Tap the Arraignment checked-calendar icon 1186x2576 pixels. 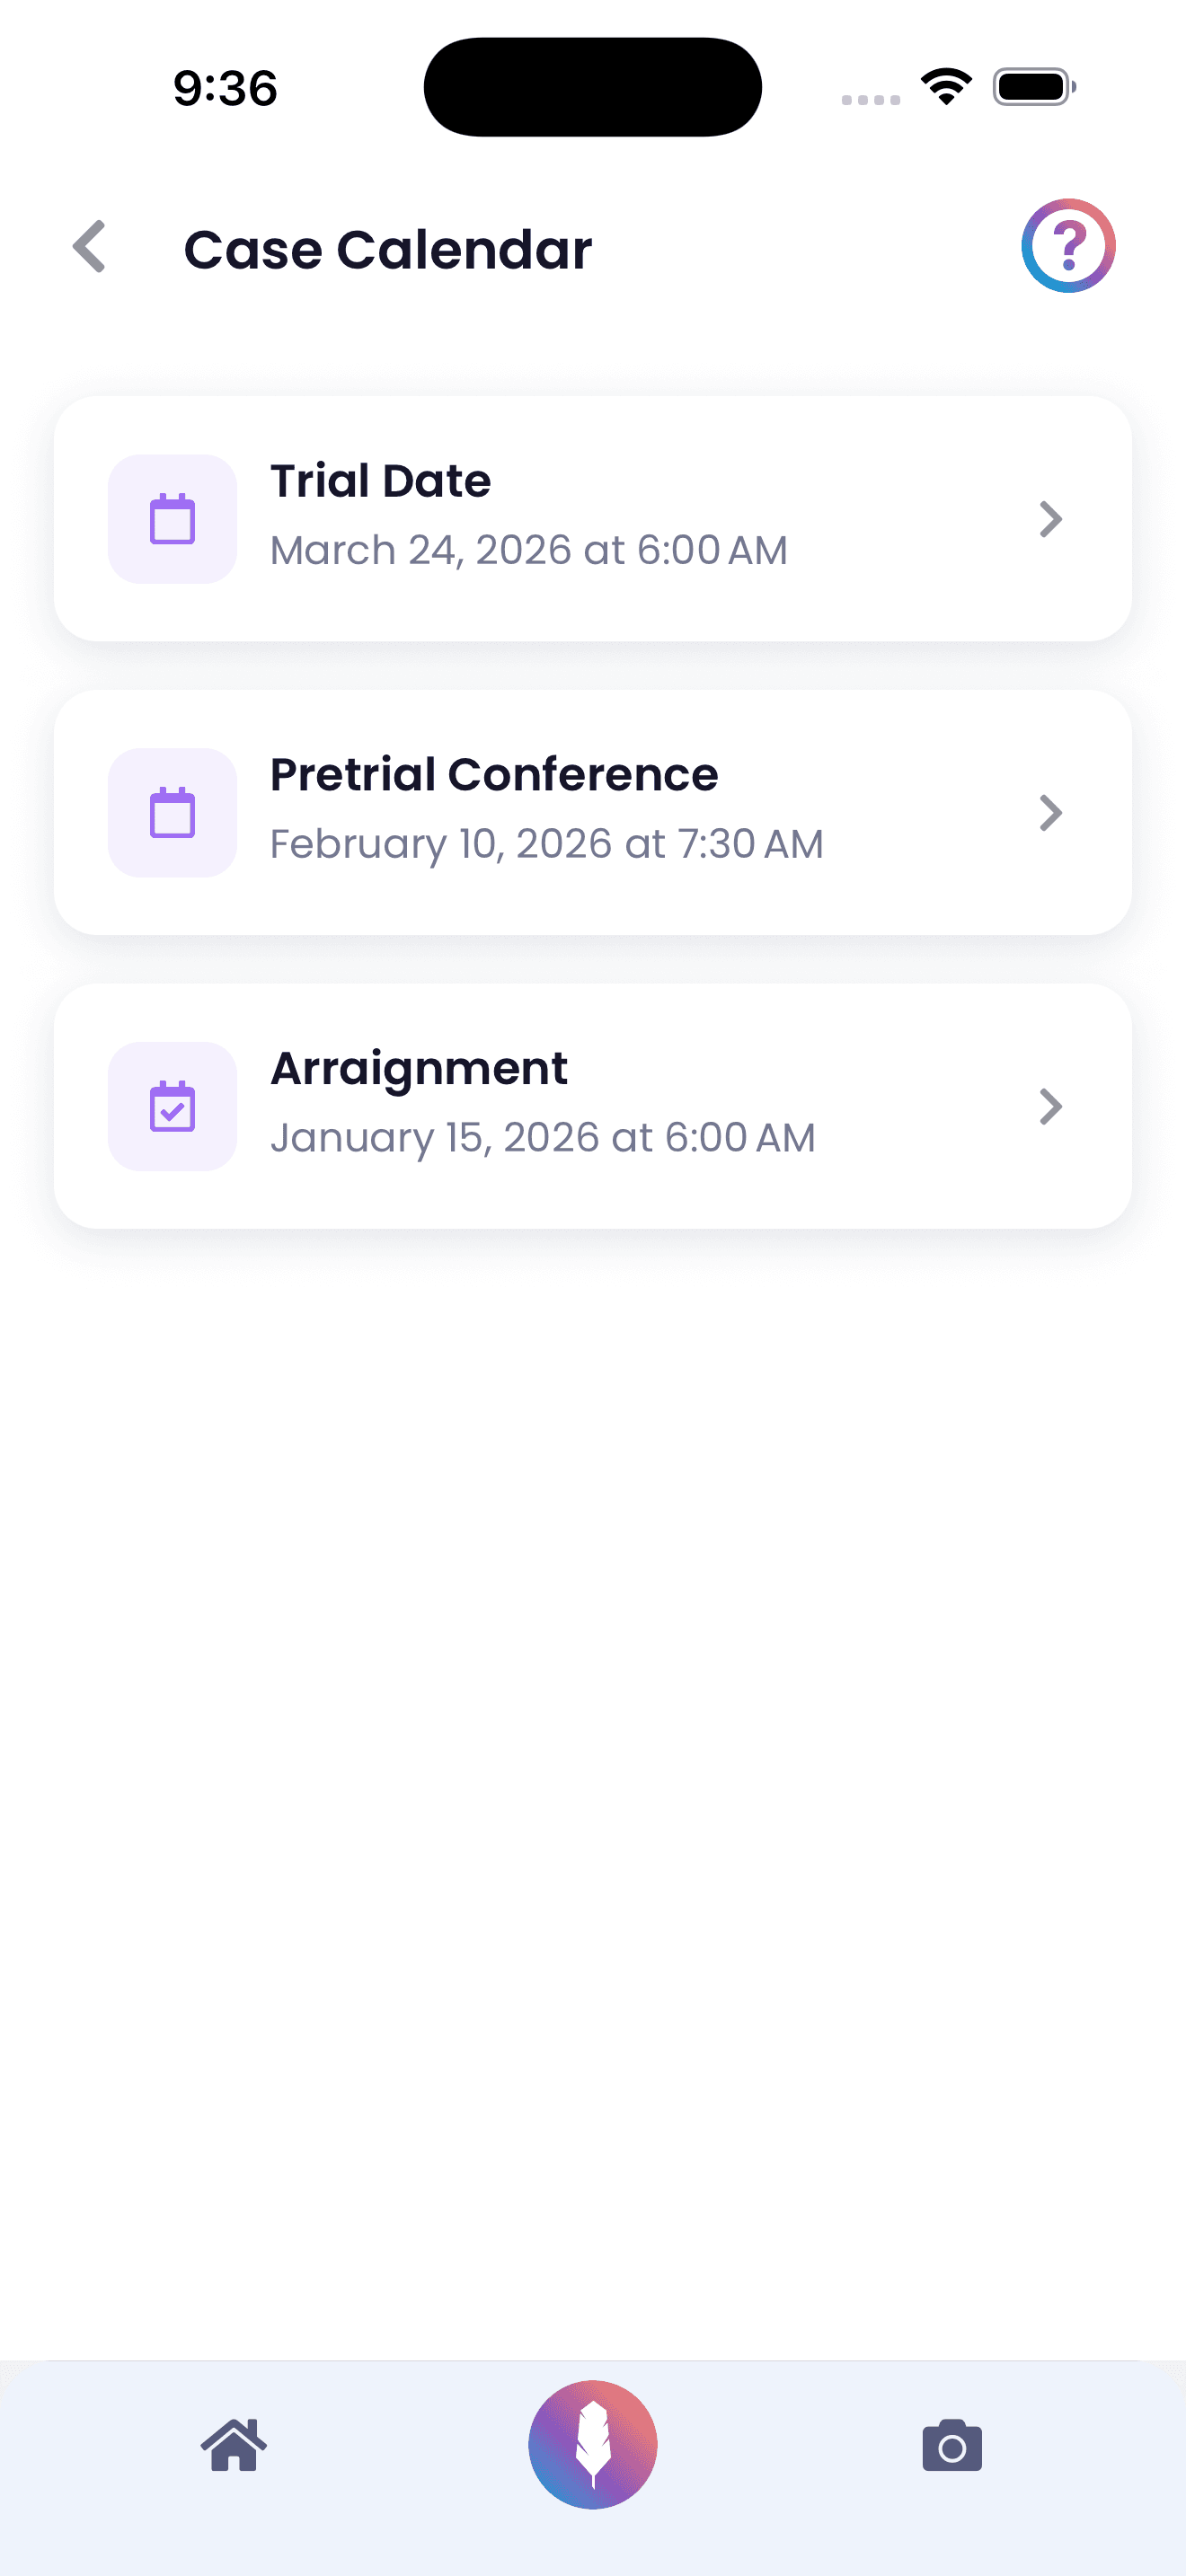point(172,1106)
